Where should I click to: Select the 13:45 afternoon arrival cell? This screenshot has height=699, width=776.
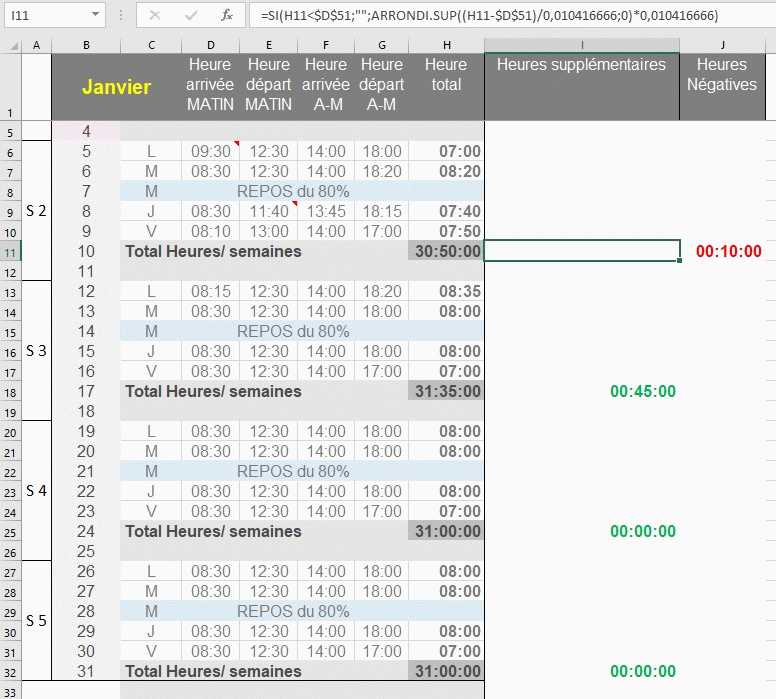click(326, 211)
